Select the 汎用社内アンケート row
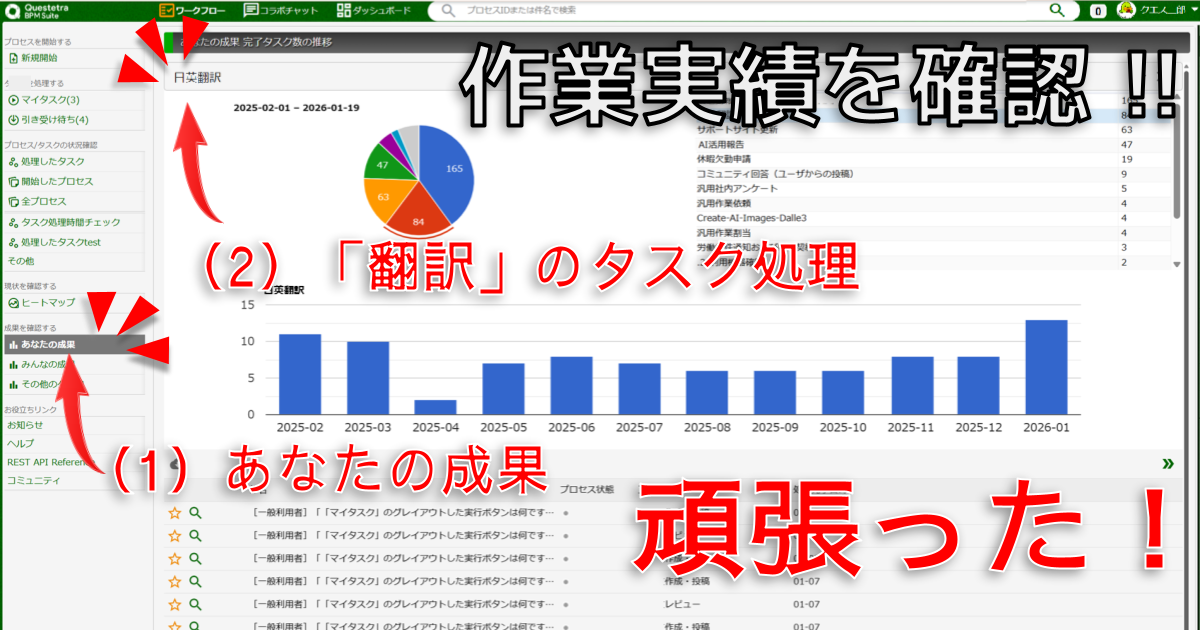Image resolution: width=1200 pixels, height=630 pixels. pyautogui.click(x=933, y=188)
